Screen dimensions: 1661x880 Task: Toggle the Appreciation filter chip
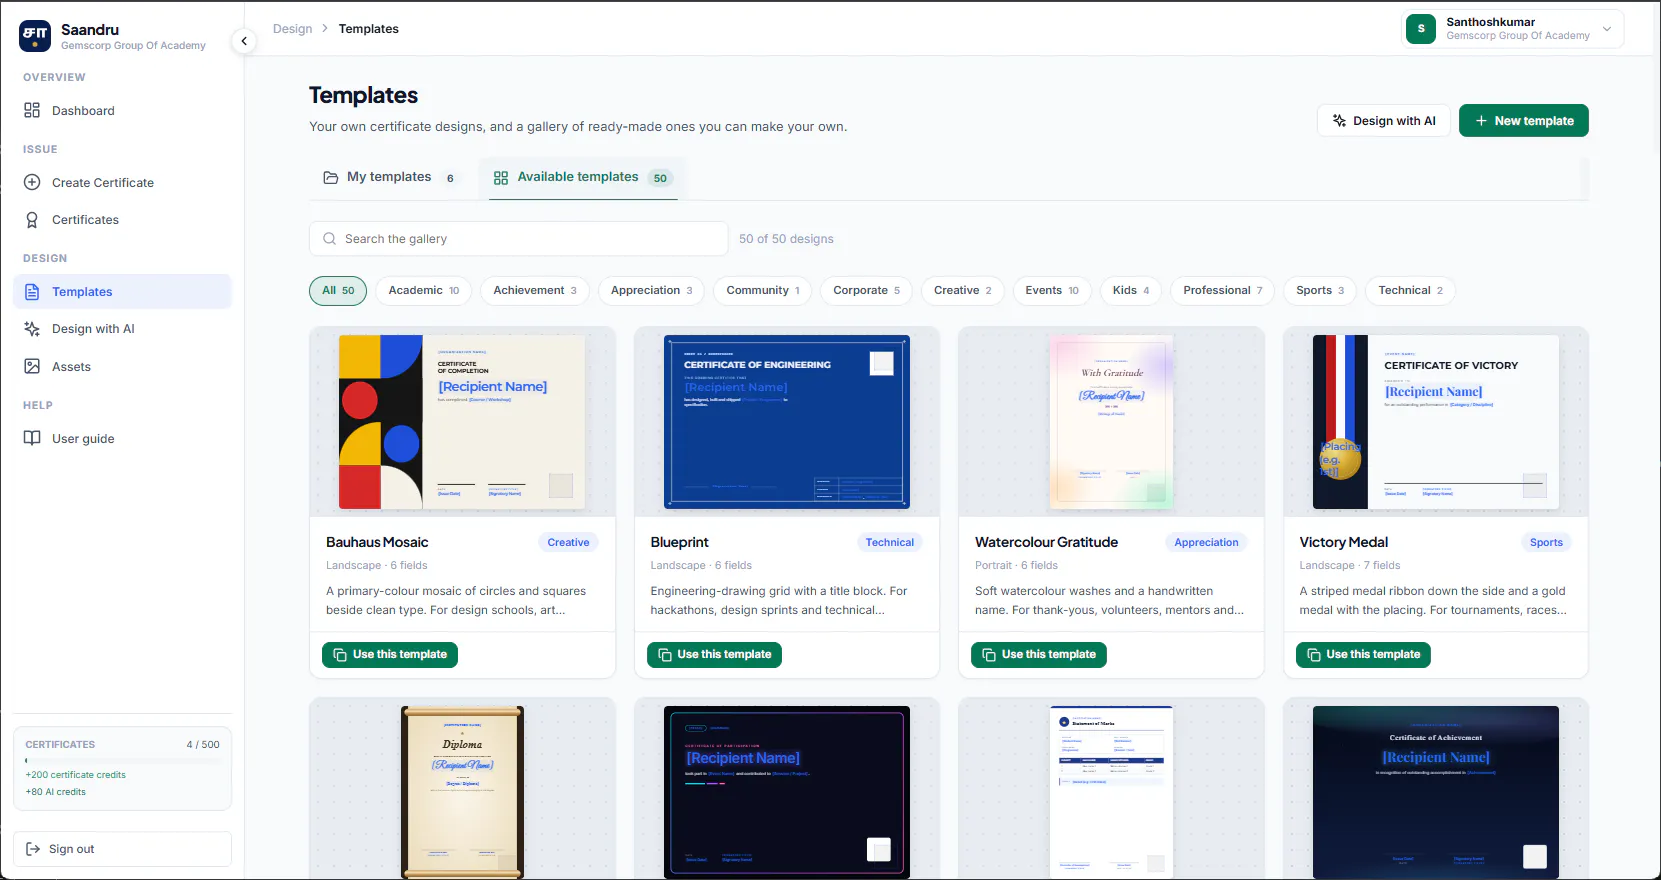tap(651, 290)
